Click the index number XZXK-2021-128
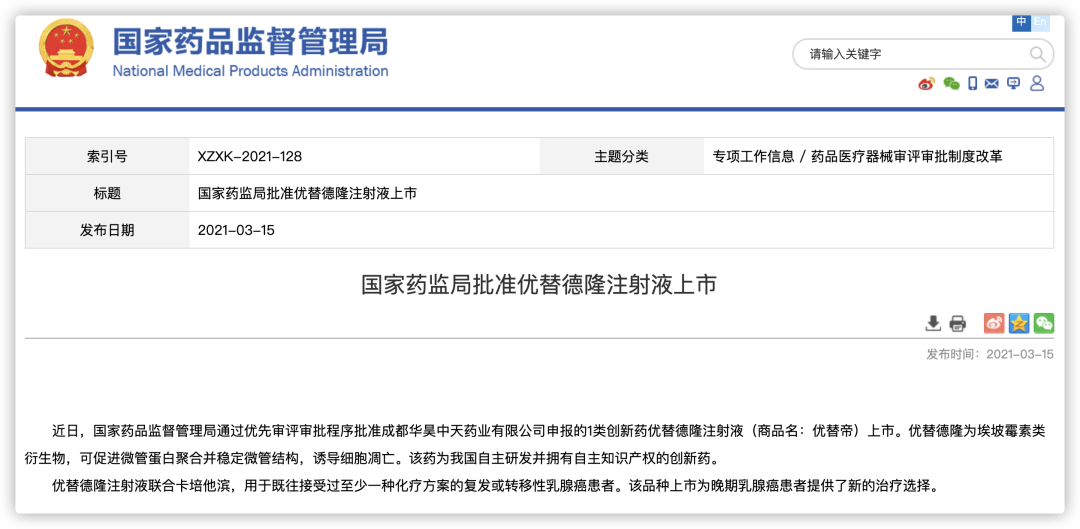The width and height of the screenshot is (1080, 529). pyautogui.click(x=250, y=156)
